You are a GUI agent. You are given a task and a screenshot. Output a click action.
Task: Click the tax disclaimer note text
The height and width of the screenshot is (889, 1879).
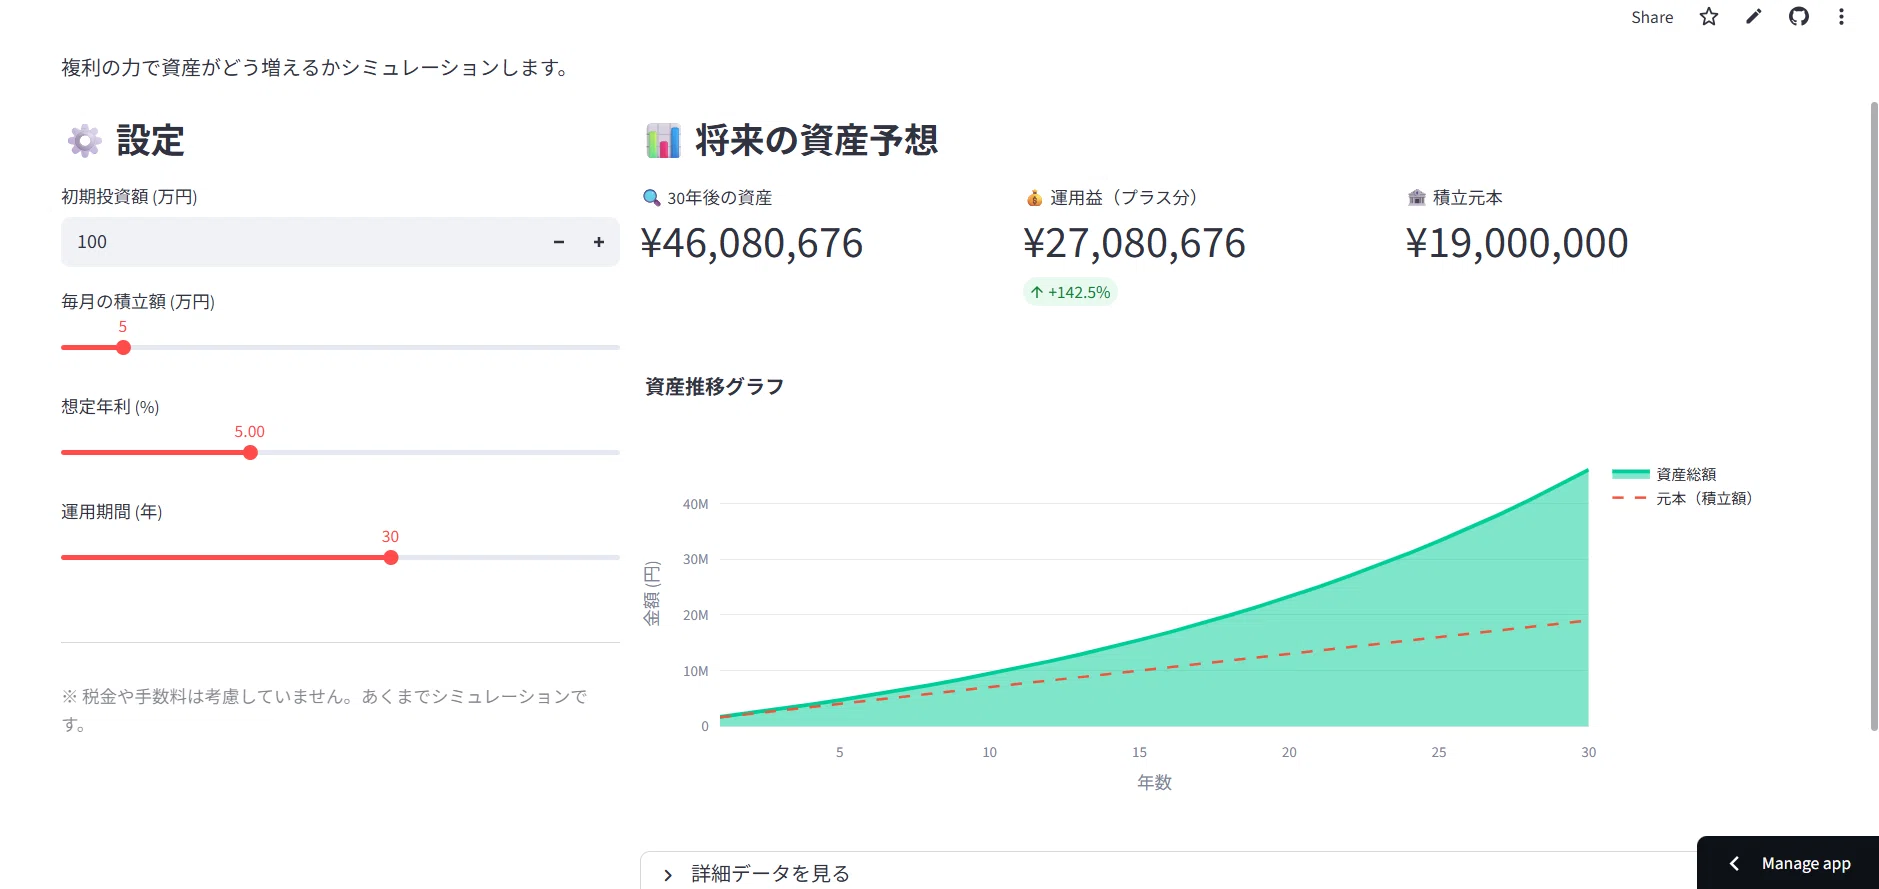tap(325, 710)
